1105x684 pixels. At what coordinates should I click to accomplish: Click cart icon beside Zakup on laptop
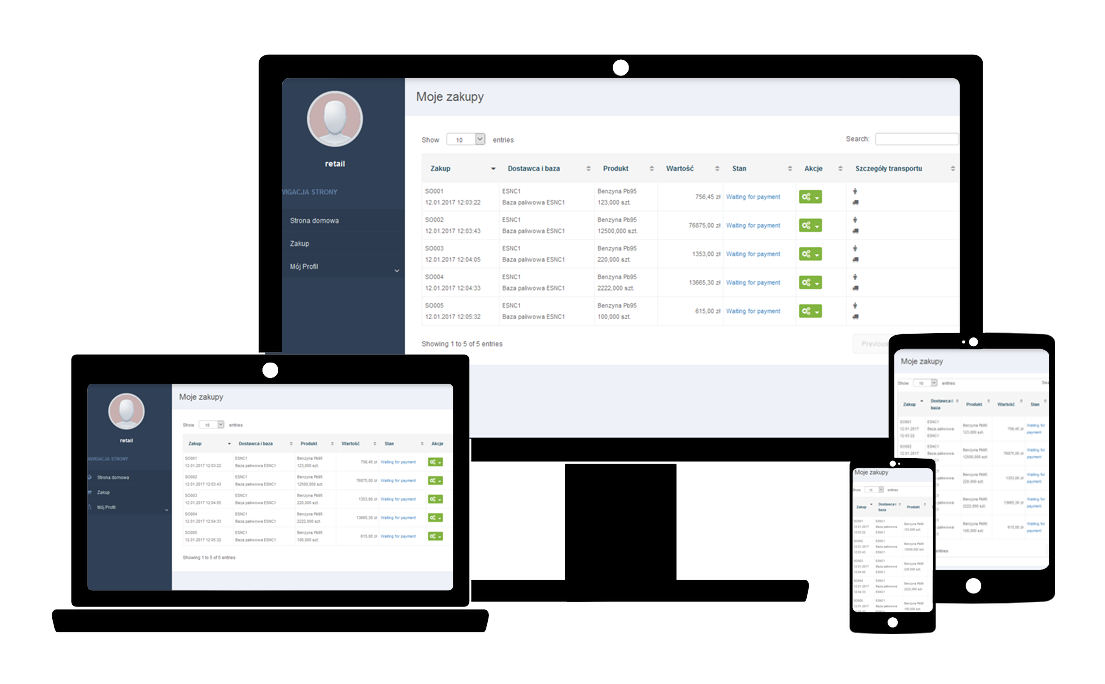click(x=90, y=492)
